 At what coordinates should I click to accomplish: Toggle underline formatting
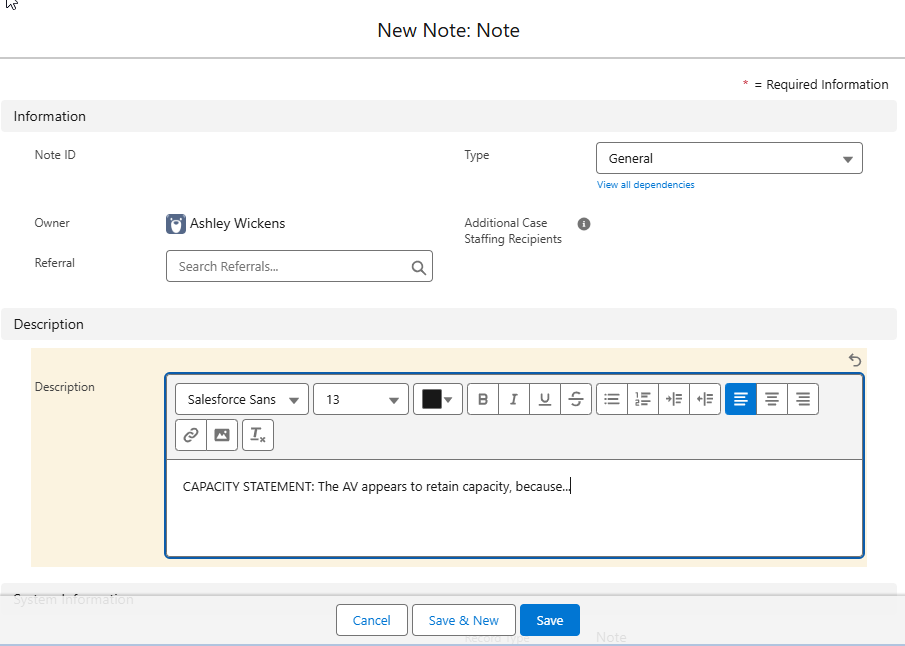tap(544, 399)
